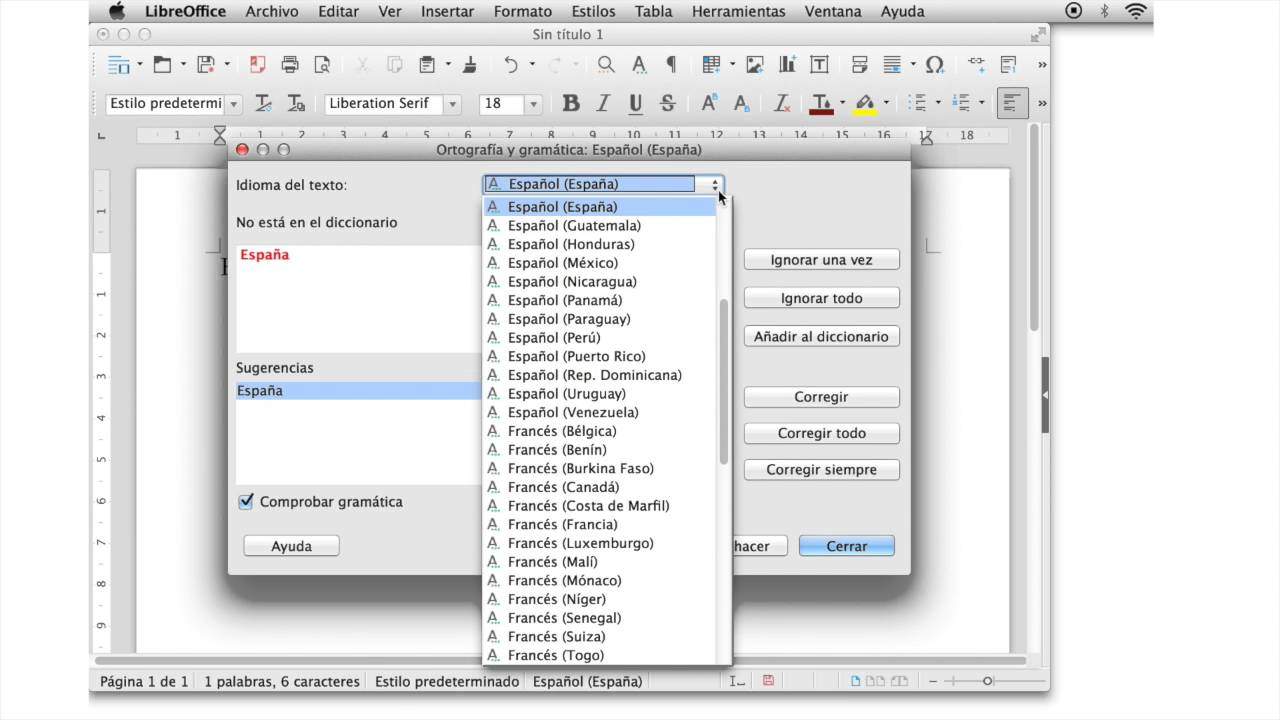This screenshot has width=1280, height=720.
Task: Select Español (México) from language list
Action: (560, 263)
